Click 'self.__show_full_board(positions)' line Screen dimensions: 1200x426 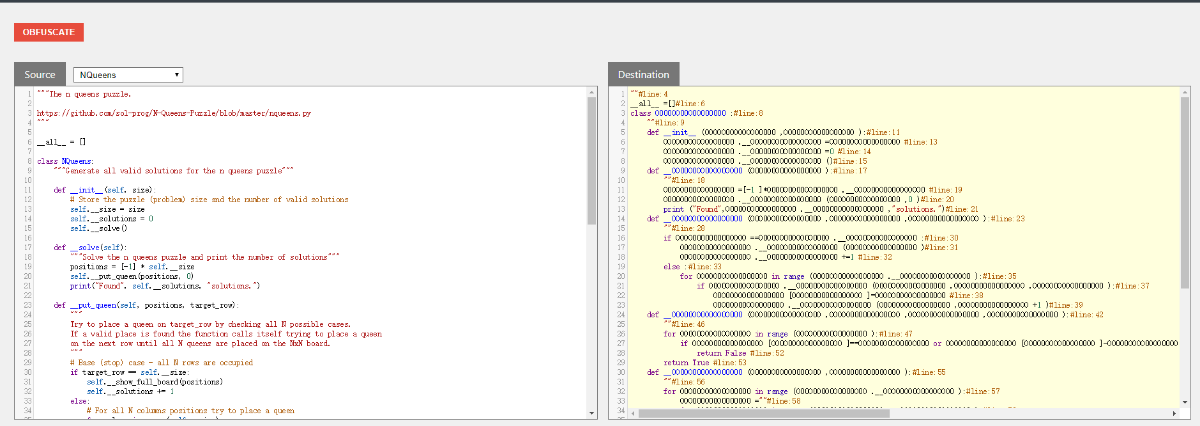click(153, 380)
